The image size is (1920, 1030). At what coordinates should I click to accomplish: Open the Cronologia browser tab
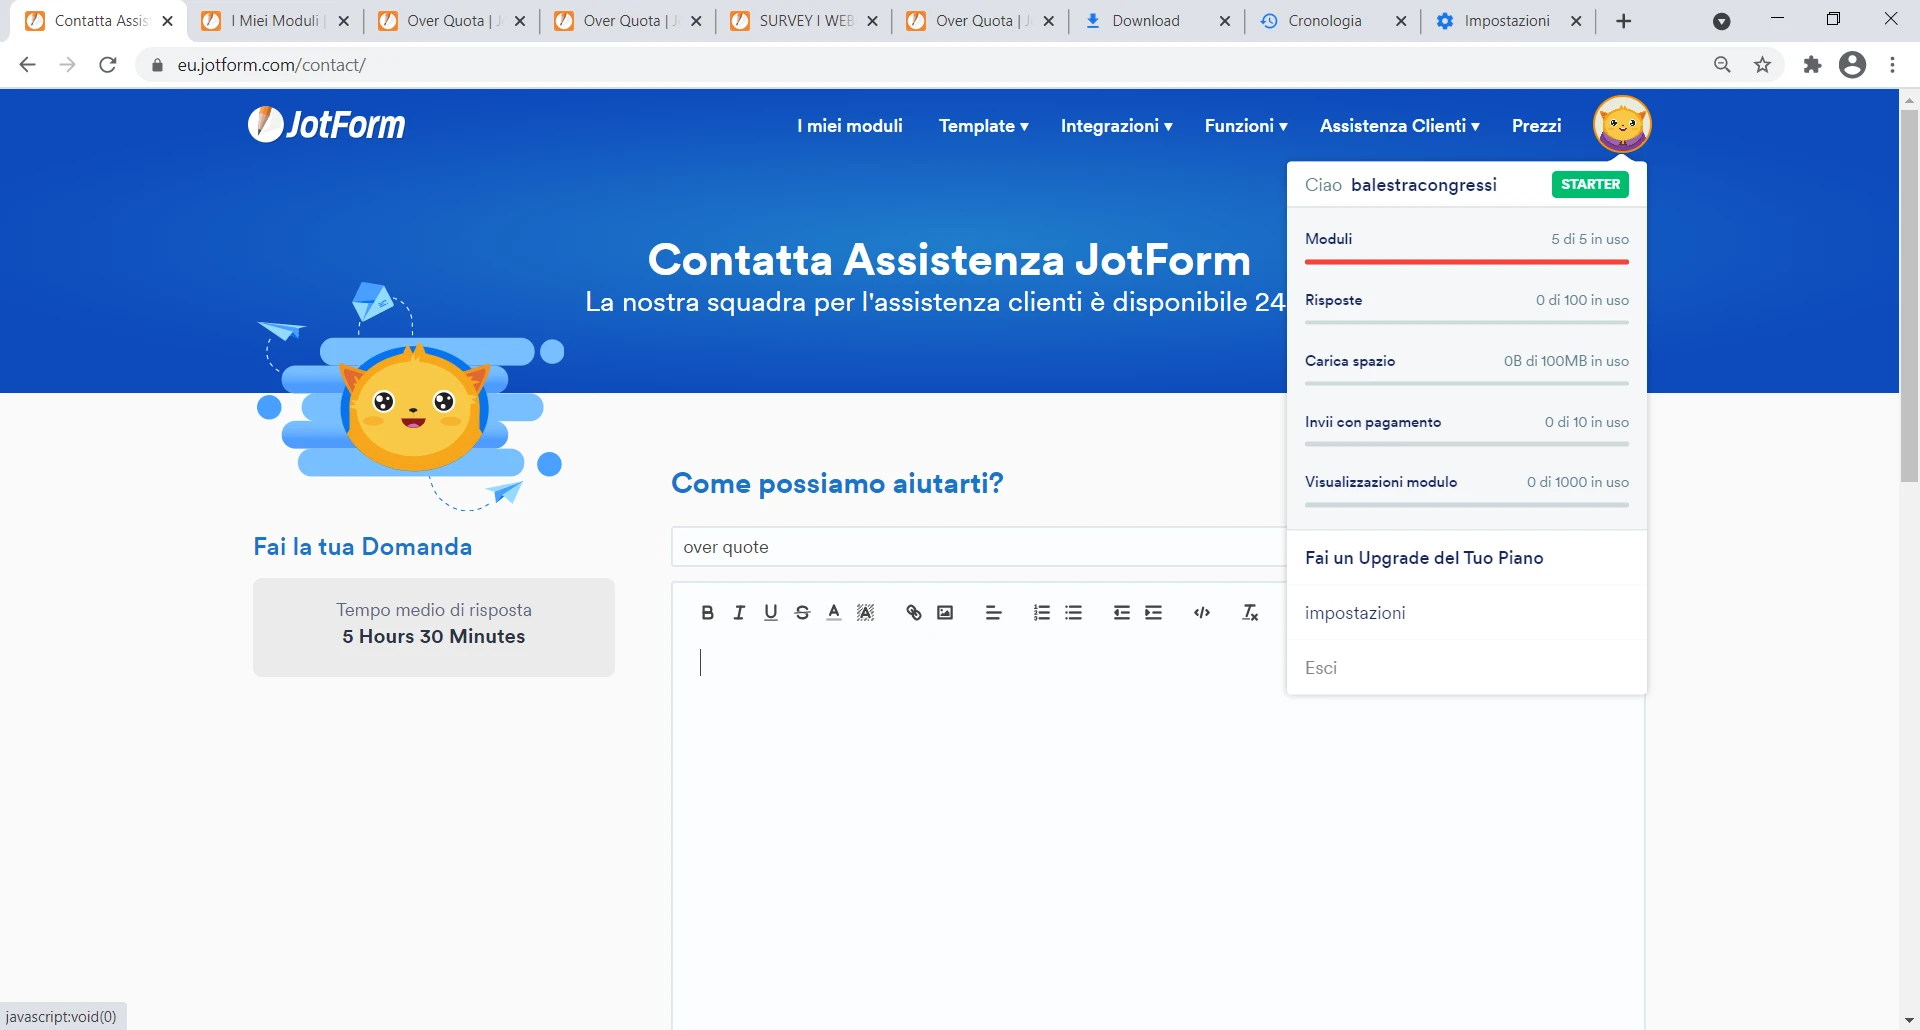[1325, 20]
